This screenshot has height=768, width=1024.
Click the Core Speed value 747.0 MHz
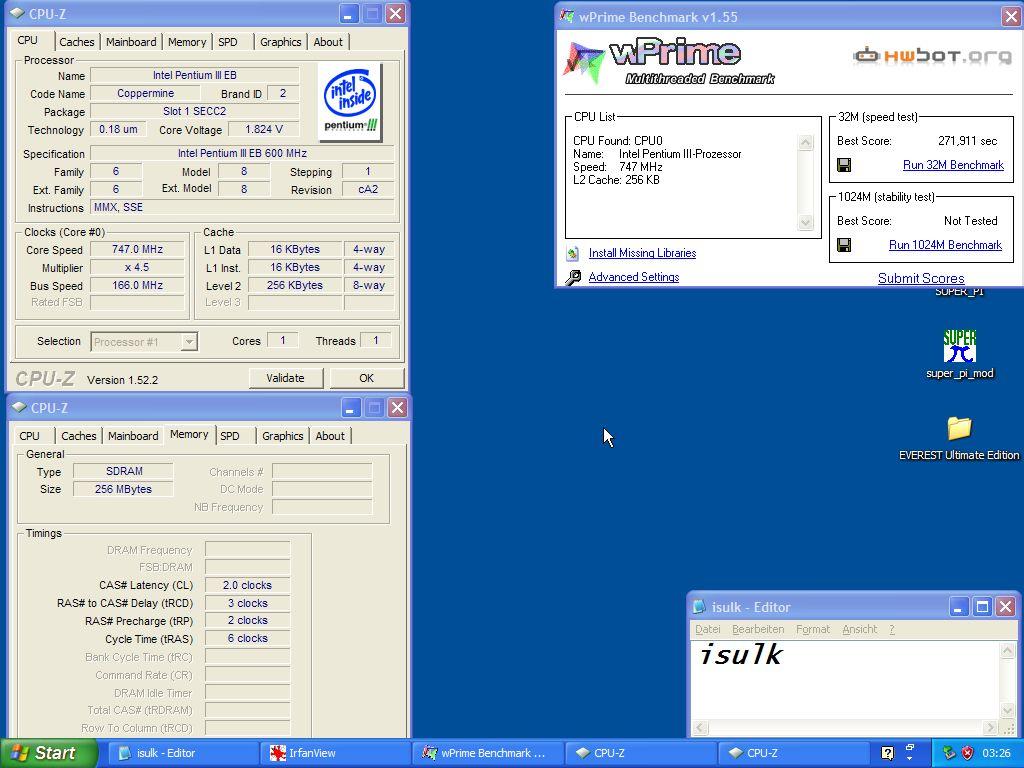(138, 249)
